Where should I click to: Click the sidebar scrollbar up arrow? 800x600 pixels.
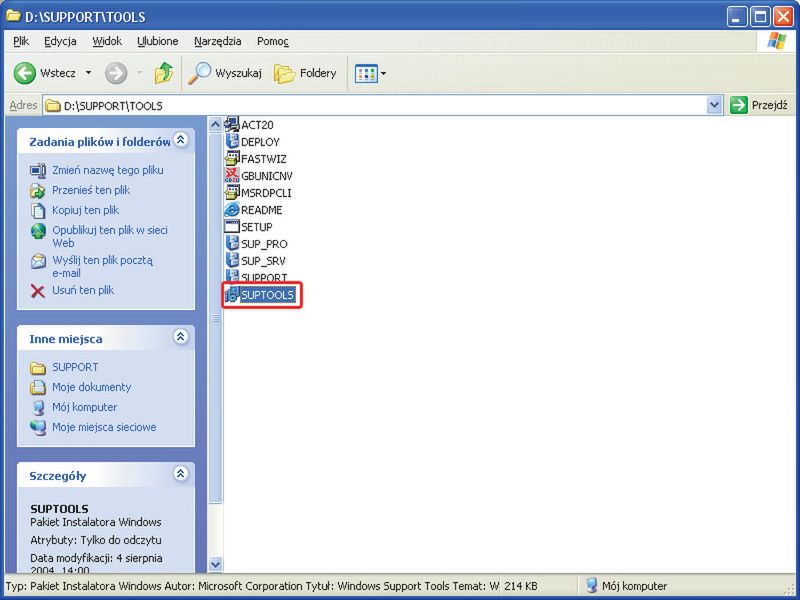click(215, 124)
